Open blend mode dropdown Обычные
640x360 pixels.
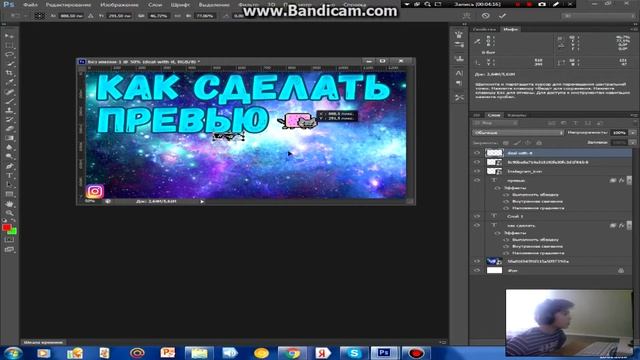tap(518, 133)
